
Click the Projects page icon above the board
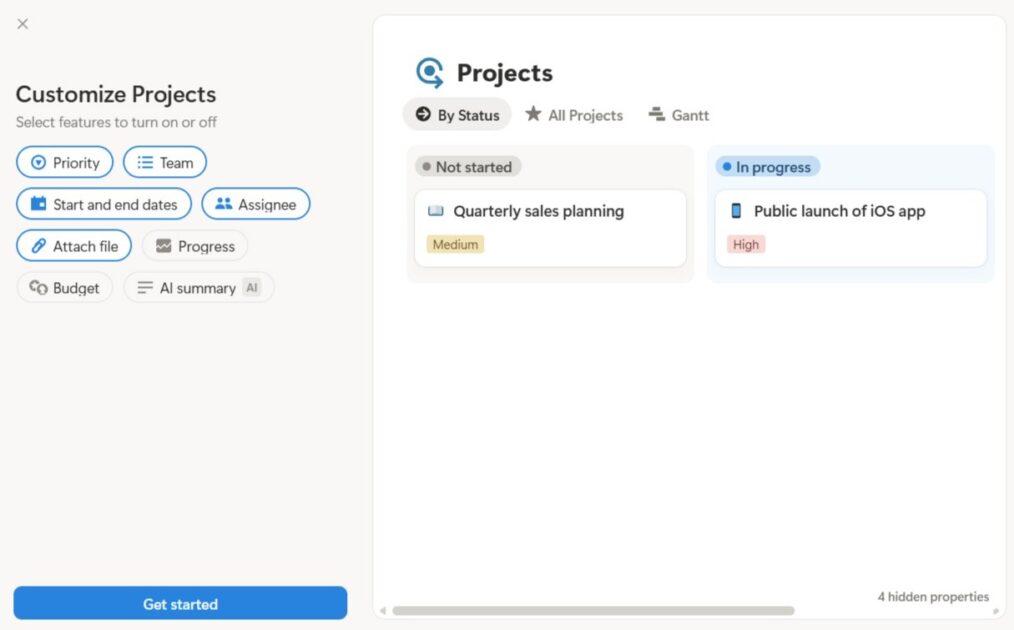click(x=429, y=72)
